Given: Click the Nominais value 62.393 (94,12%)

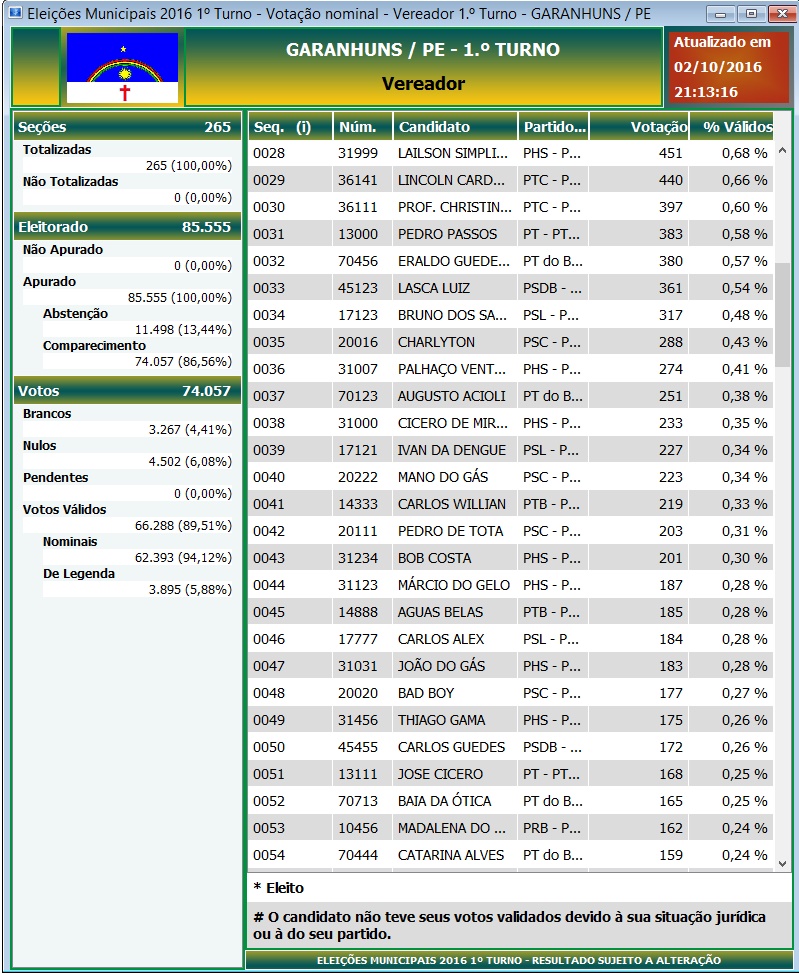Looking at the screenshot, I should tap(183, 558).
